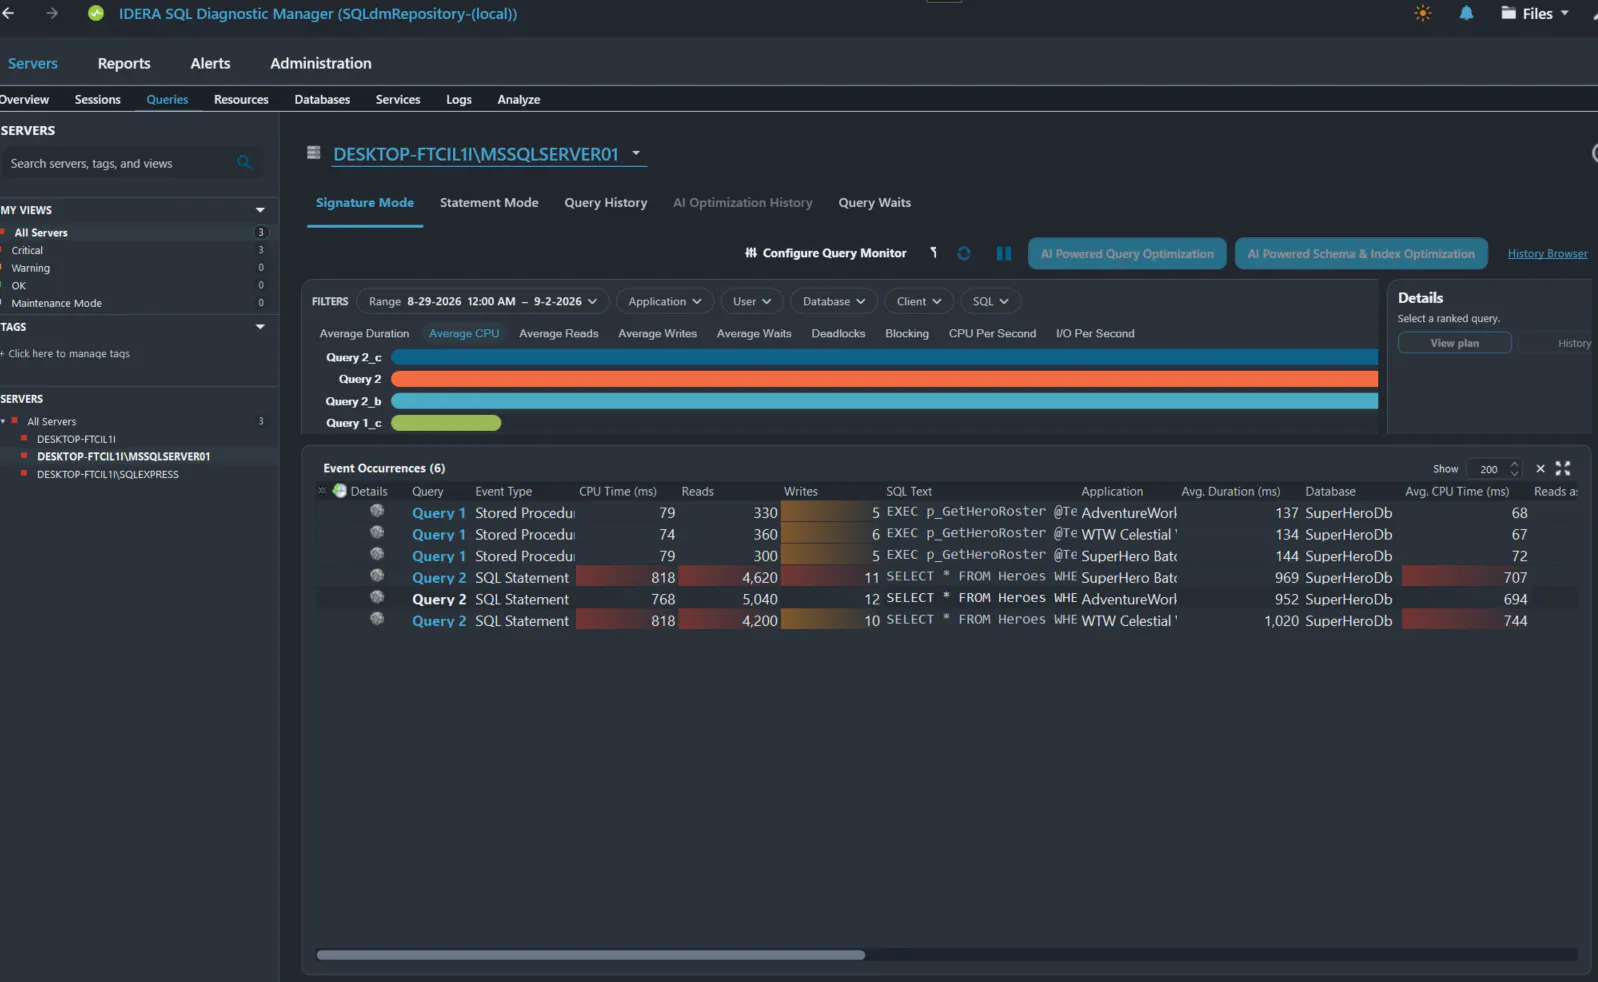Viewport: 1598px width, 982px height.
Task: Refresh the query monitor data
Action: click(964, 253)
